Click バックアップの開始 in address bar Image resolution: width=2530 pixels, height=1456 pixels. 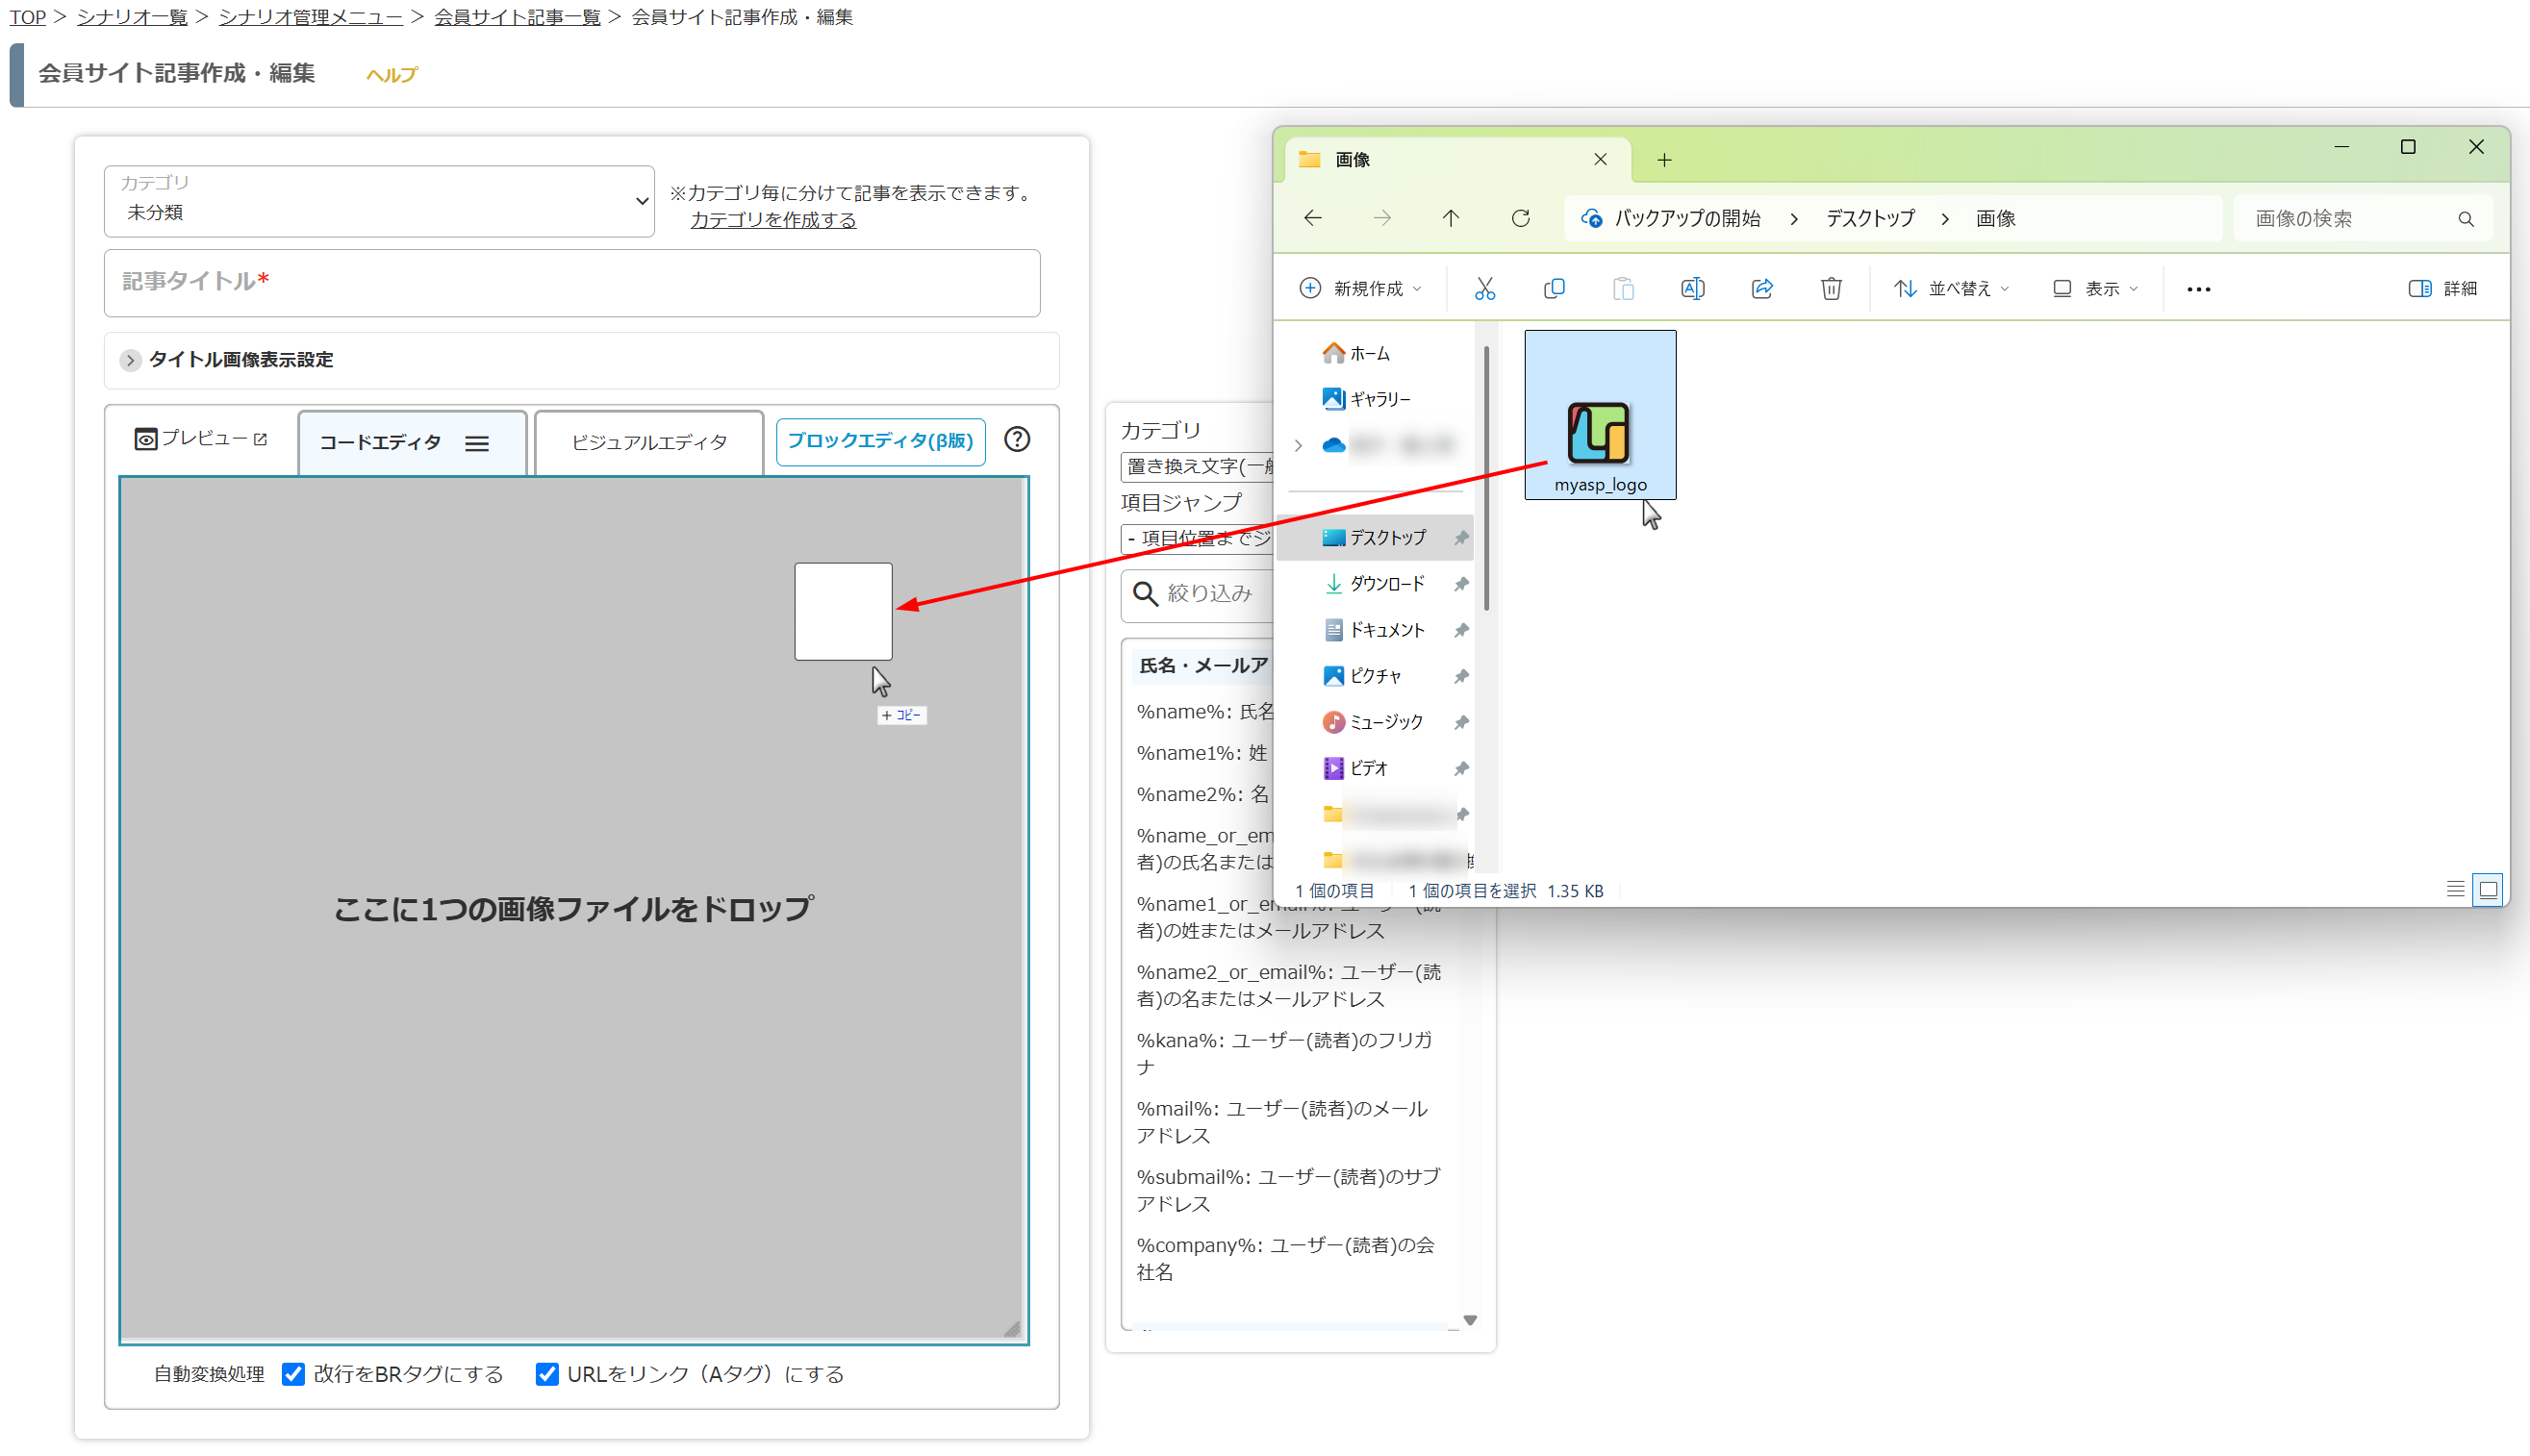(1687, 218)
